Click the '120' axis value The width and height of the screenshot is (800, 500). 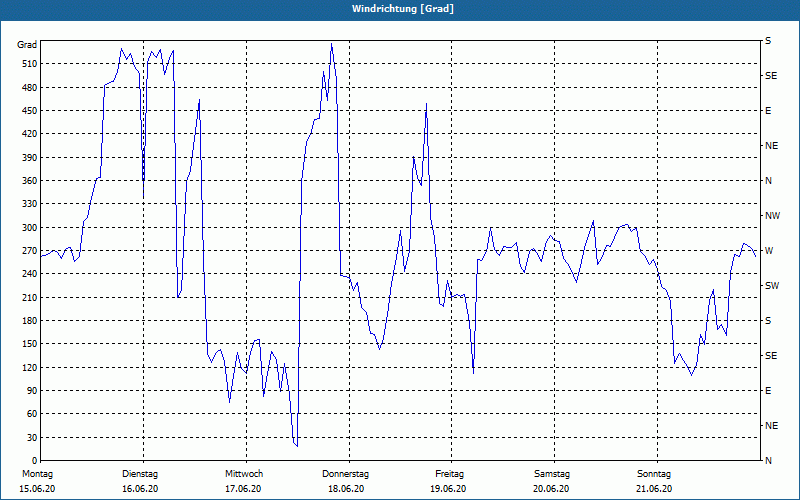[29, 367]
